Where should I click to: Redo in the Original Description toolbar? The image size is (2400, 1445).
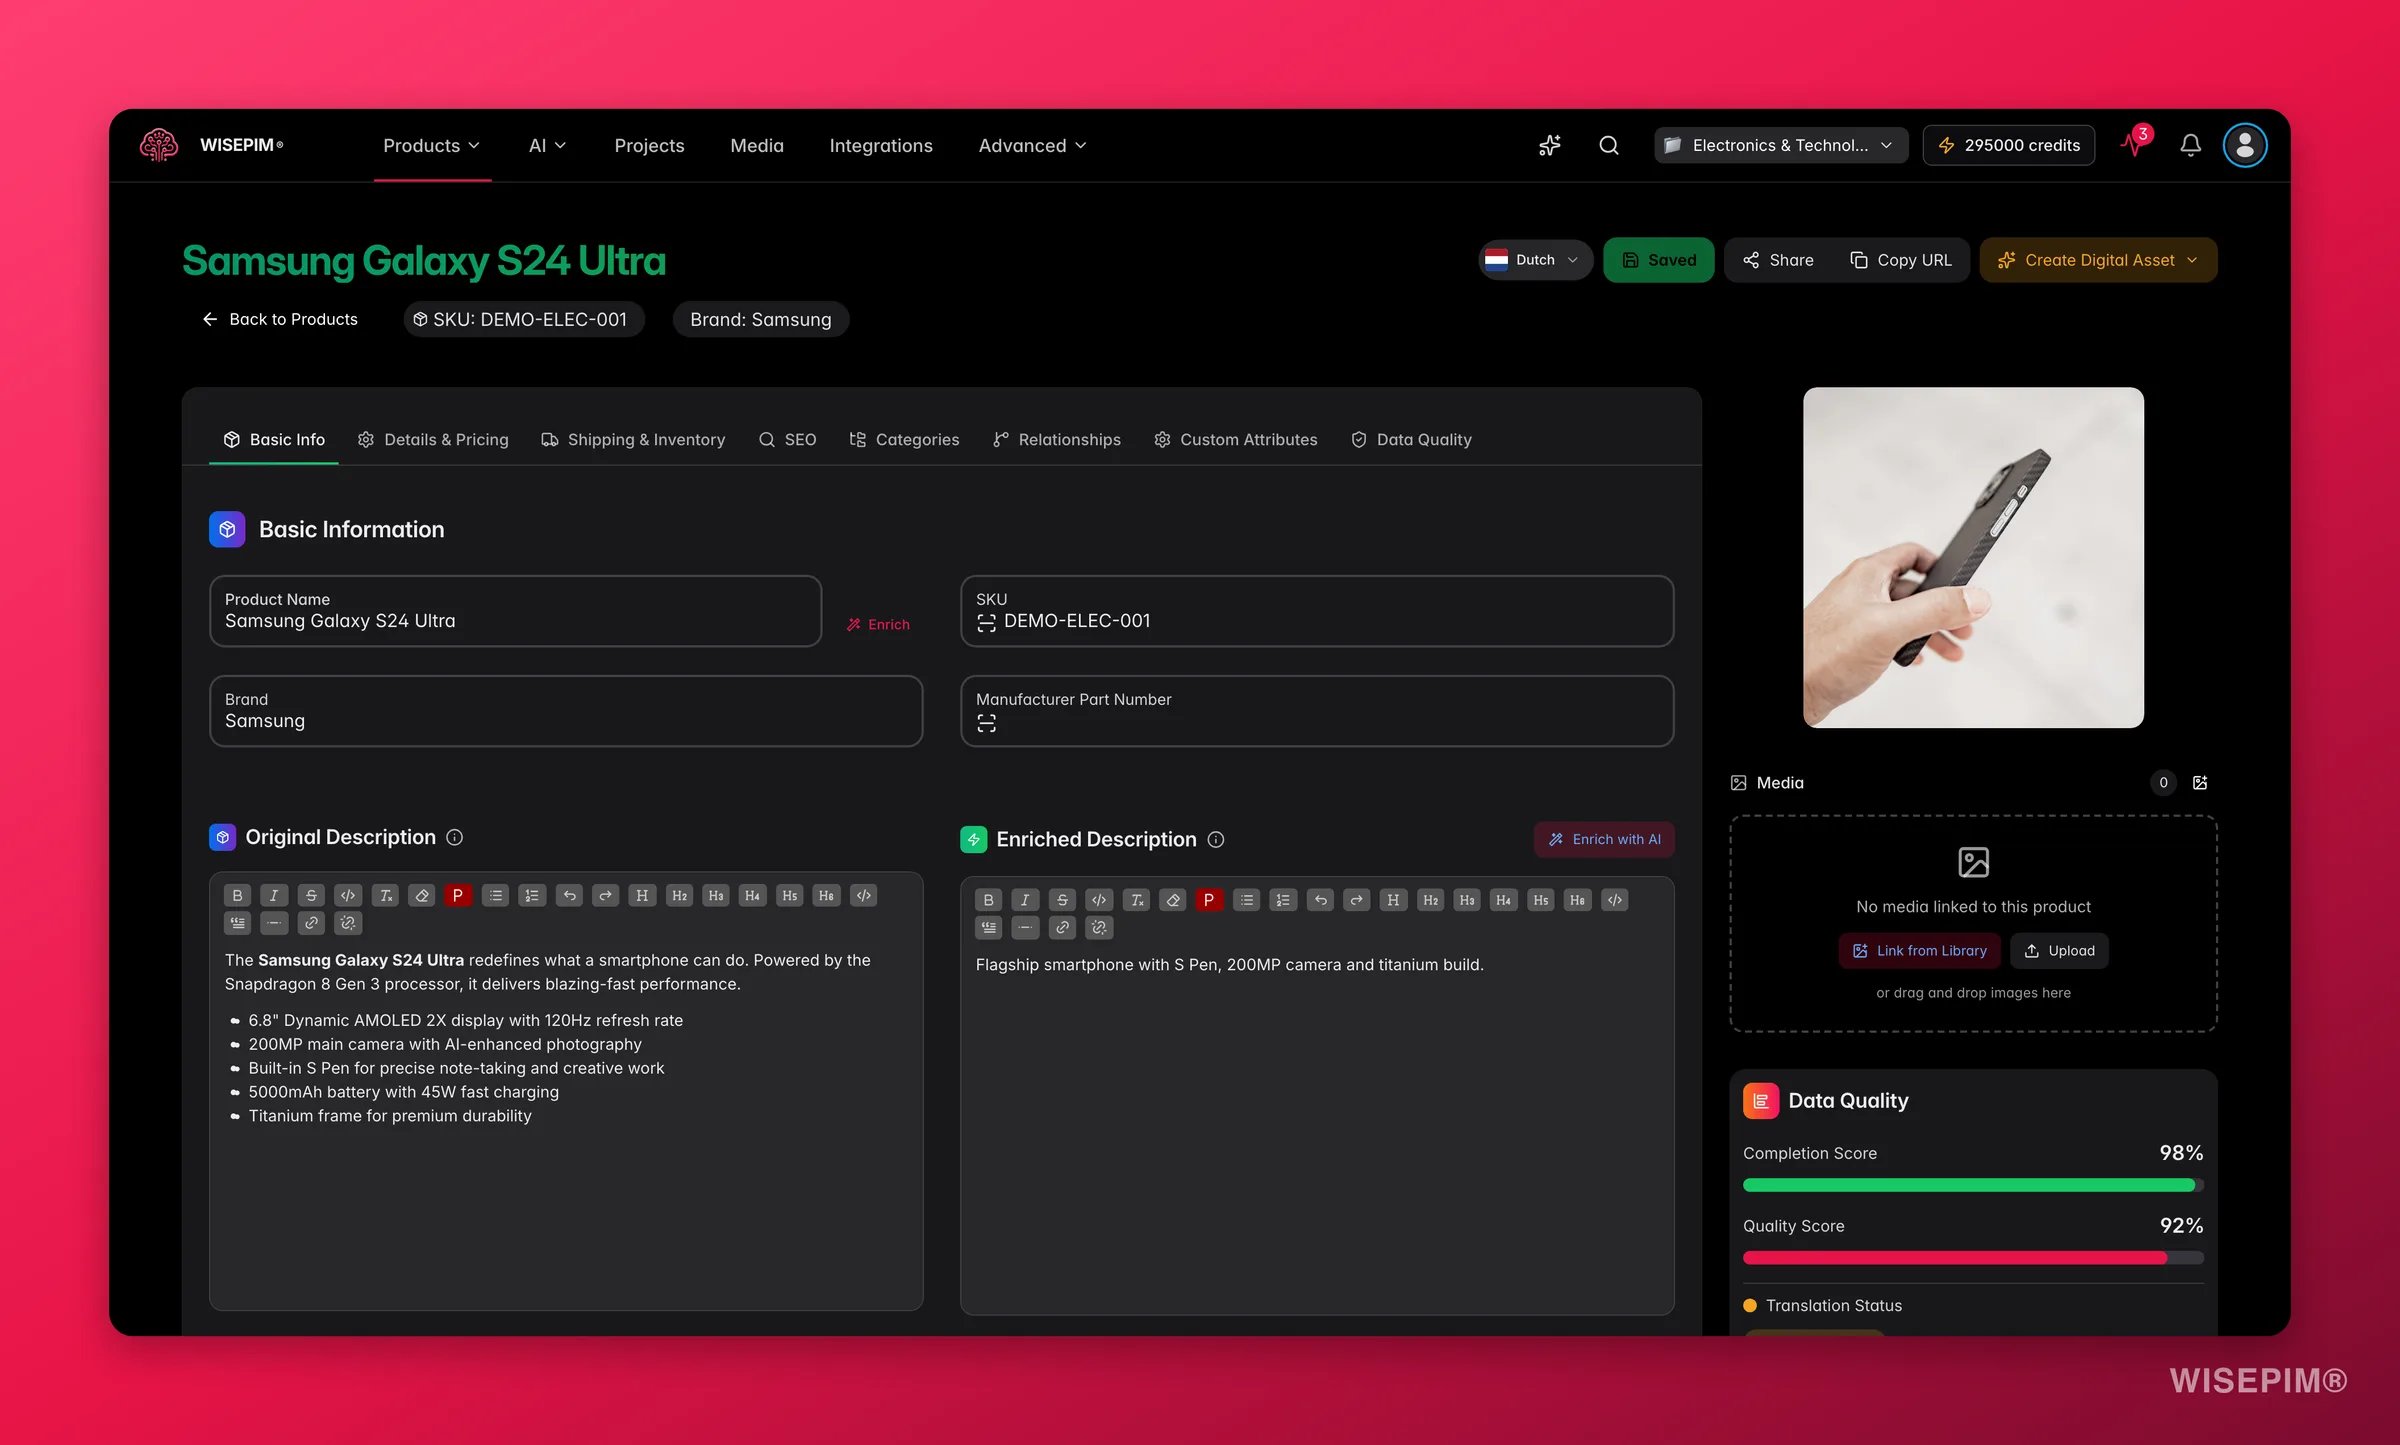605,895
